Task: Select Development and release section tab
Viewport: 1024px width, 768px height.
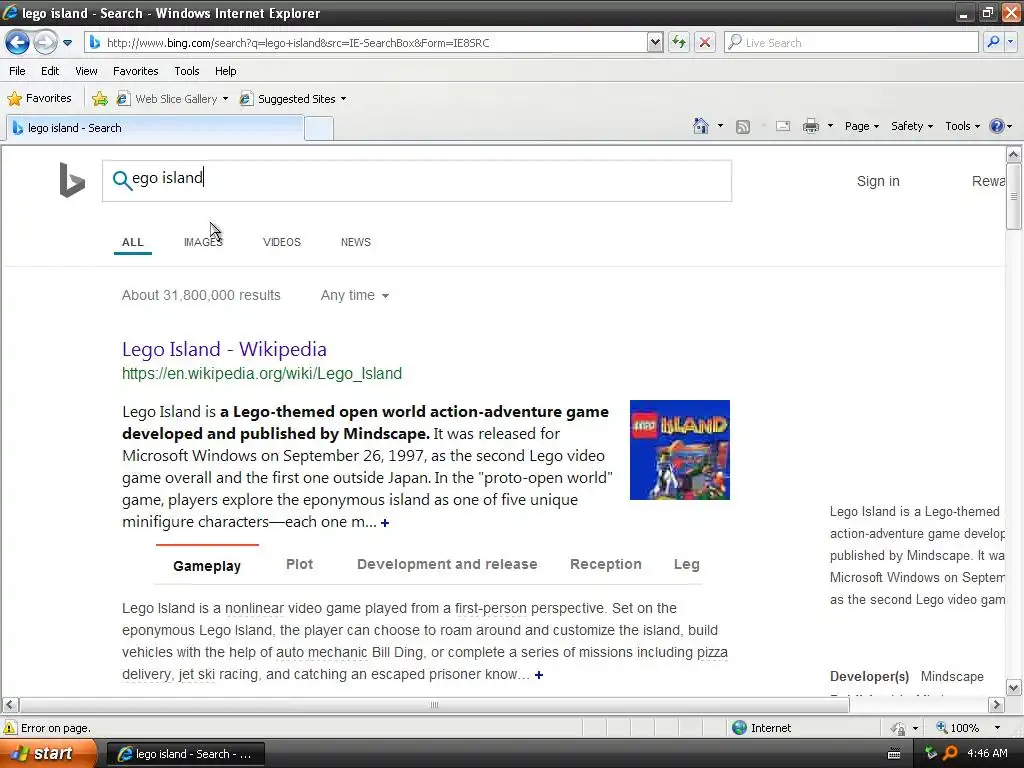Action: 447,564
